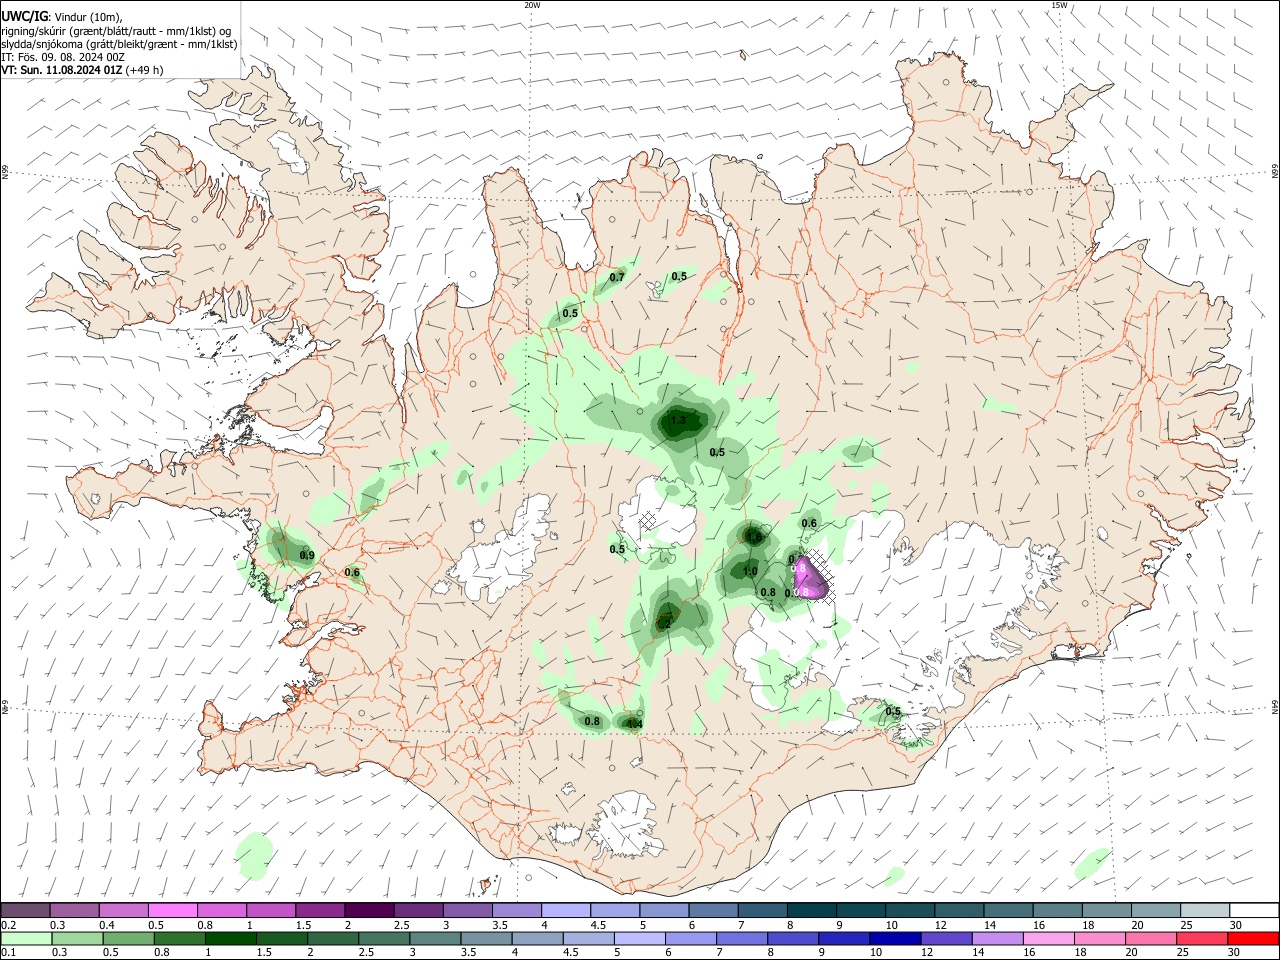Click the '(+49 h)' forecast offset text
1280x960 pixels.
click(145, 70)
